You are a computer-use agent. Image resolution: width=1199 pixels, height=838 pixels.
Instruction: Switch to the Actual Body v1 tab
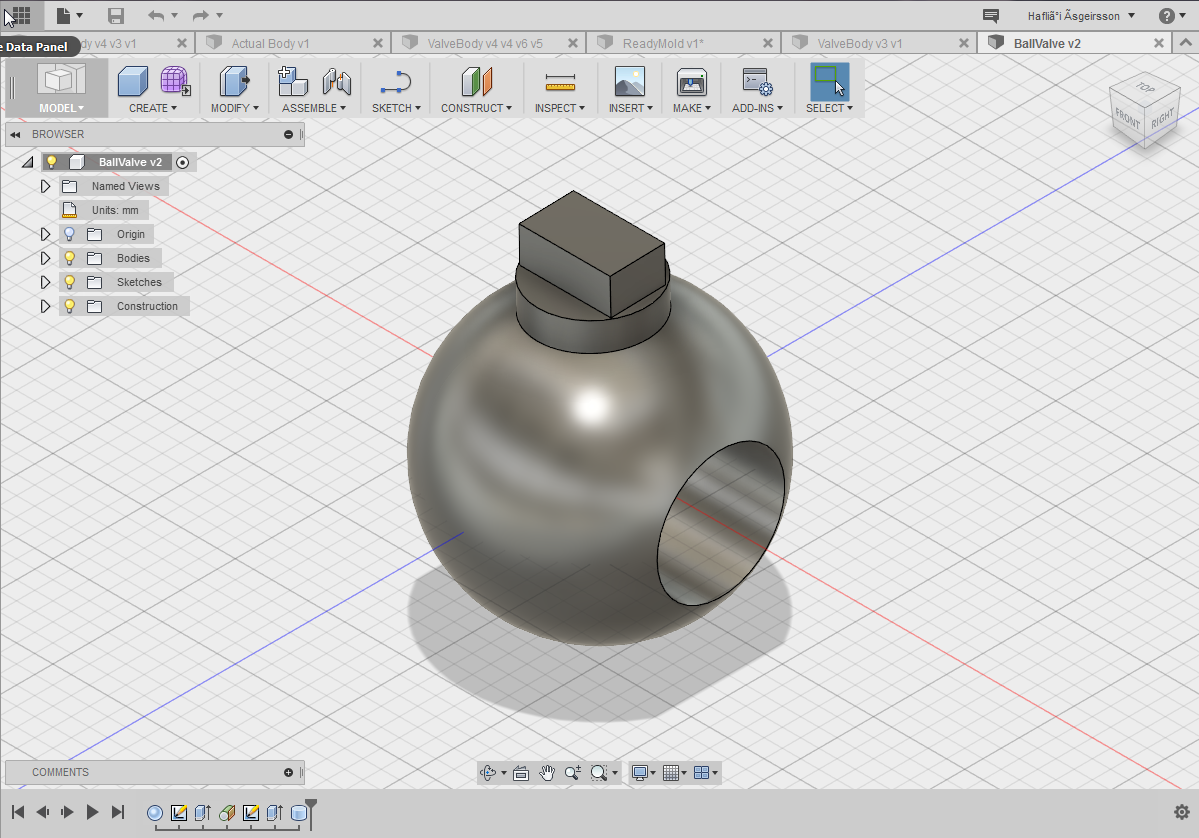271,44
